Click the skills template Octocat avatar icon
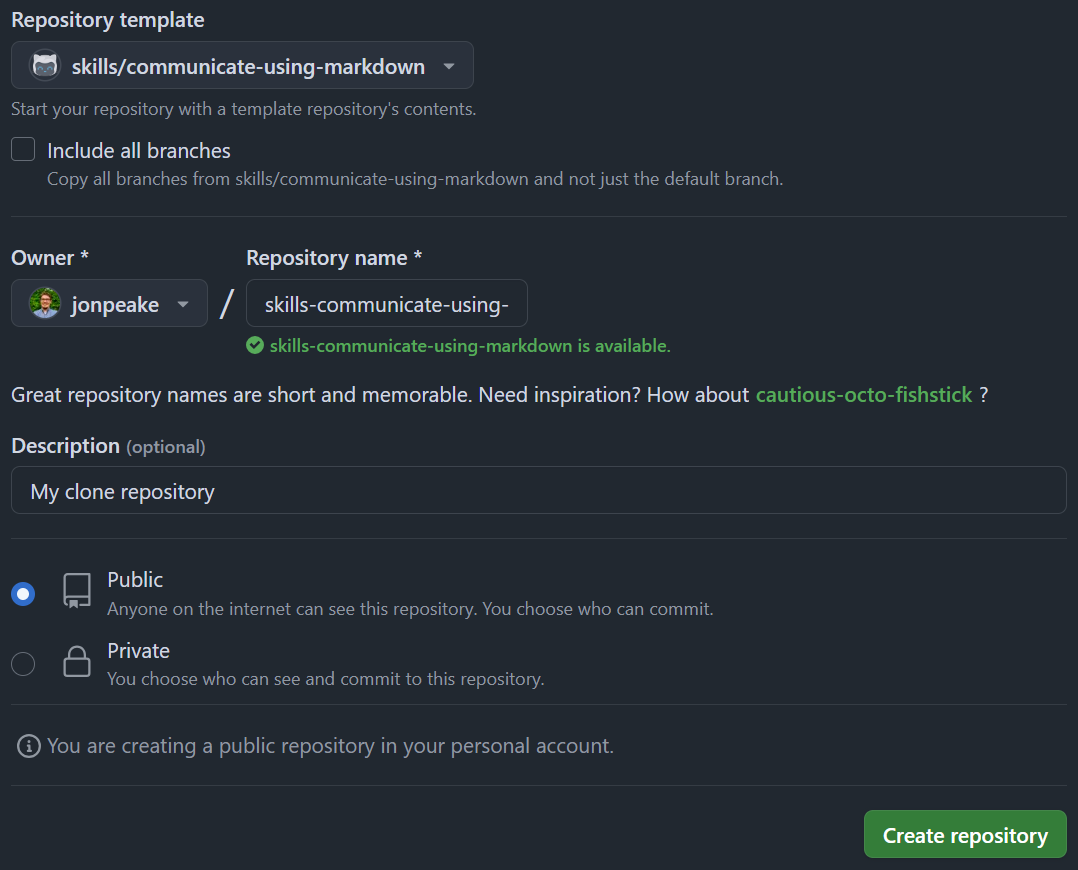The width and height of the screenshot is (1078, 870). click(45, 66)
